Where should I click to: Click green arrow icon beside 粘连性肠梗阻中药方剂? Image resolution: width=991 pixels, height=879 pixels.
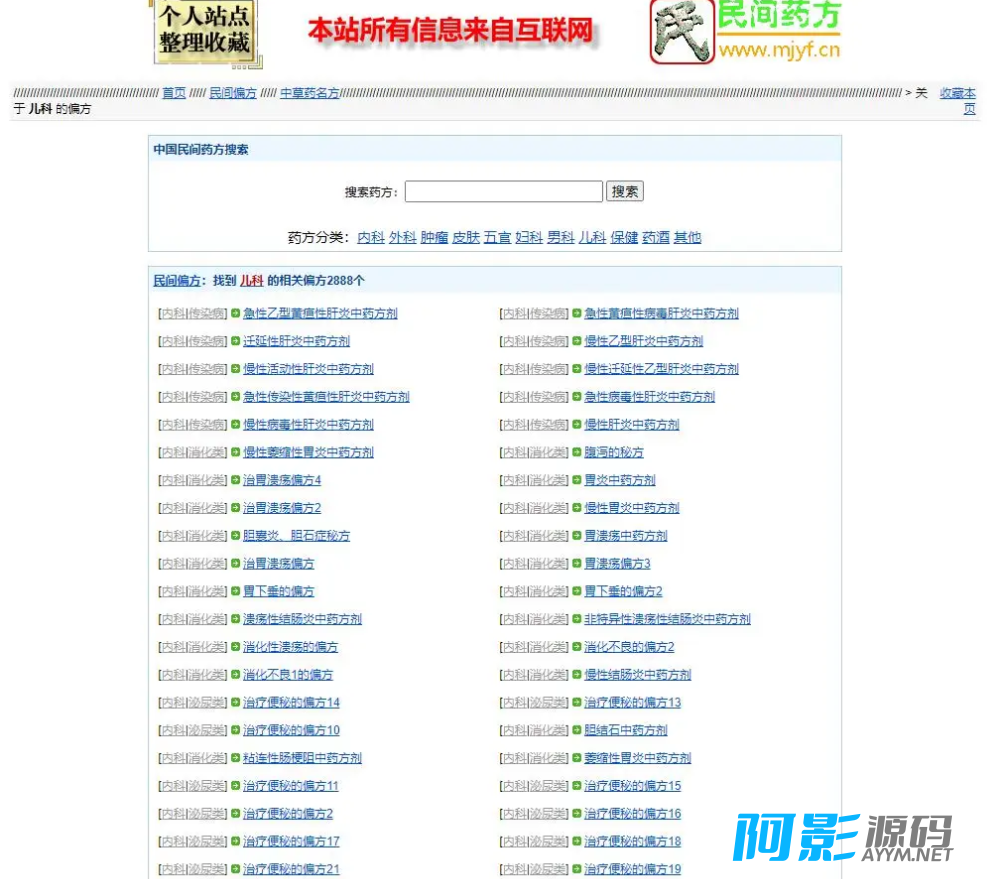[236, 758]
